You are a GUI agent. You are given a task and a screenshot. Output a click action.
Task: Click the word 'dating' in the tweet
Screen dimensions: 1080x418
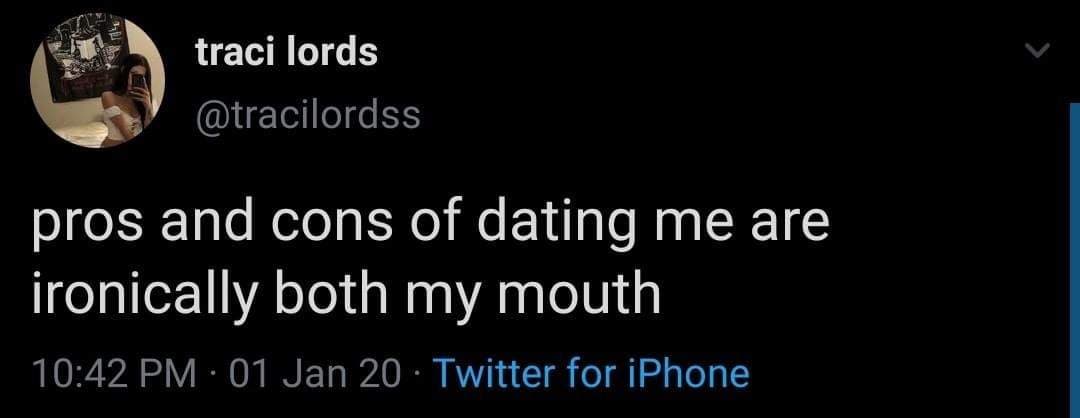[544, 226]
